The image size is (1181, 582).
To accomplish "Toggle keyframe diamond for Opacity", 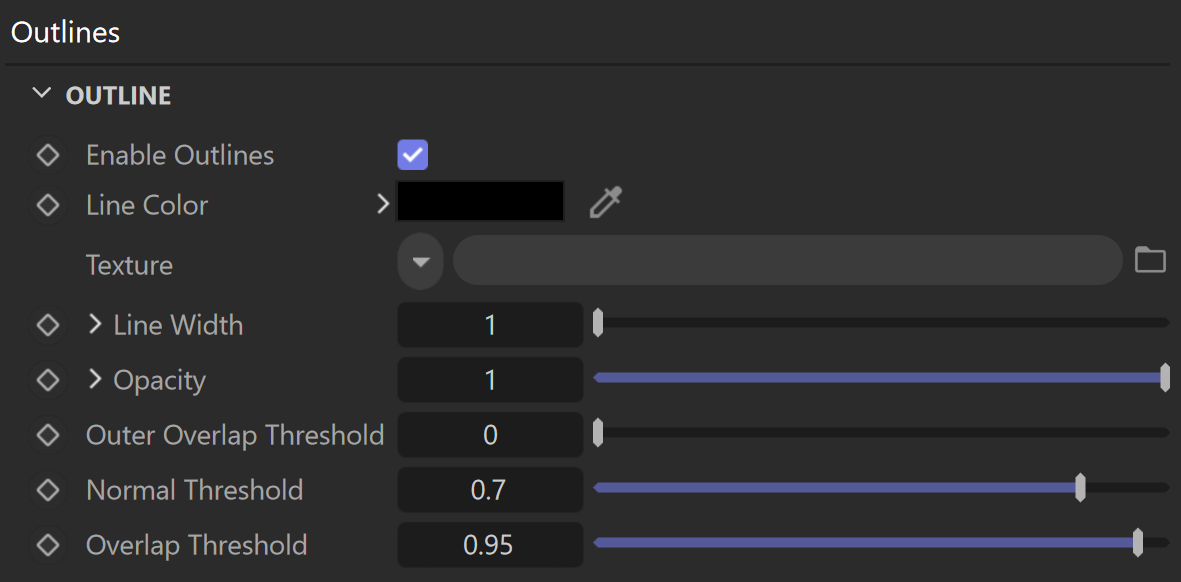I will click(x=48, y=380).
